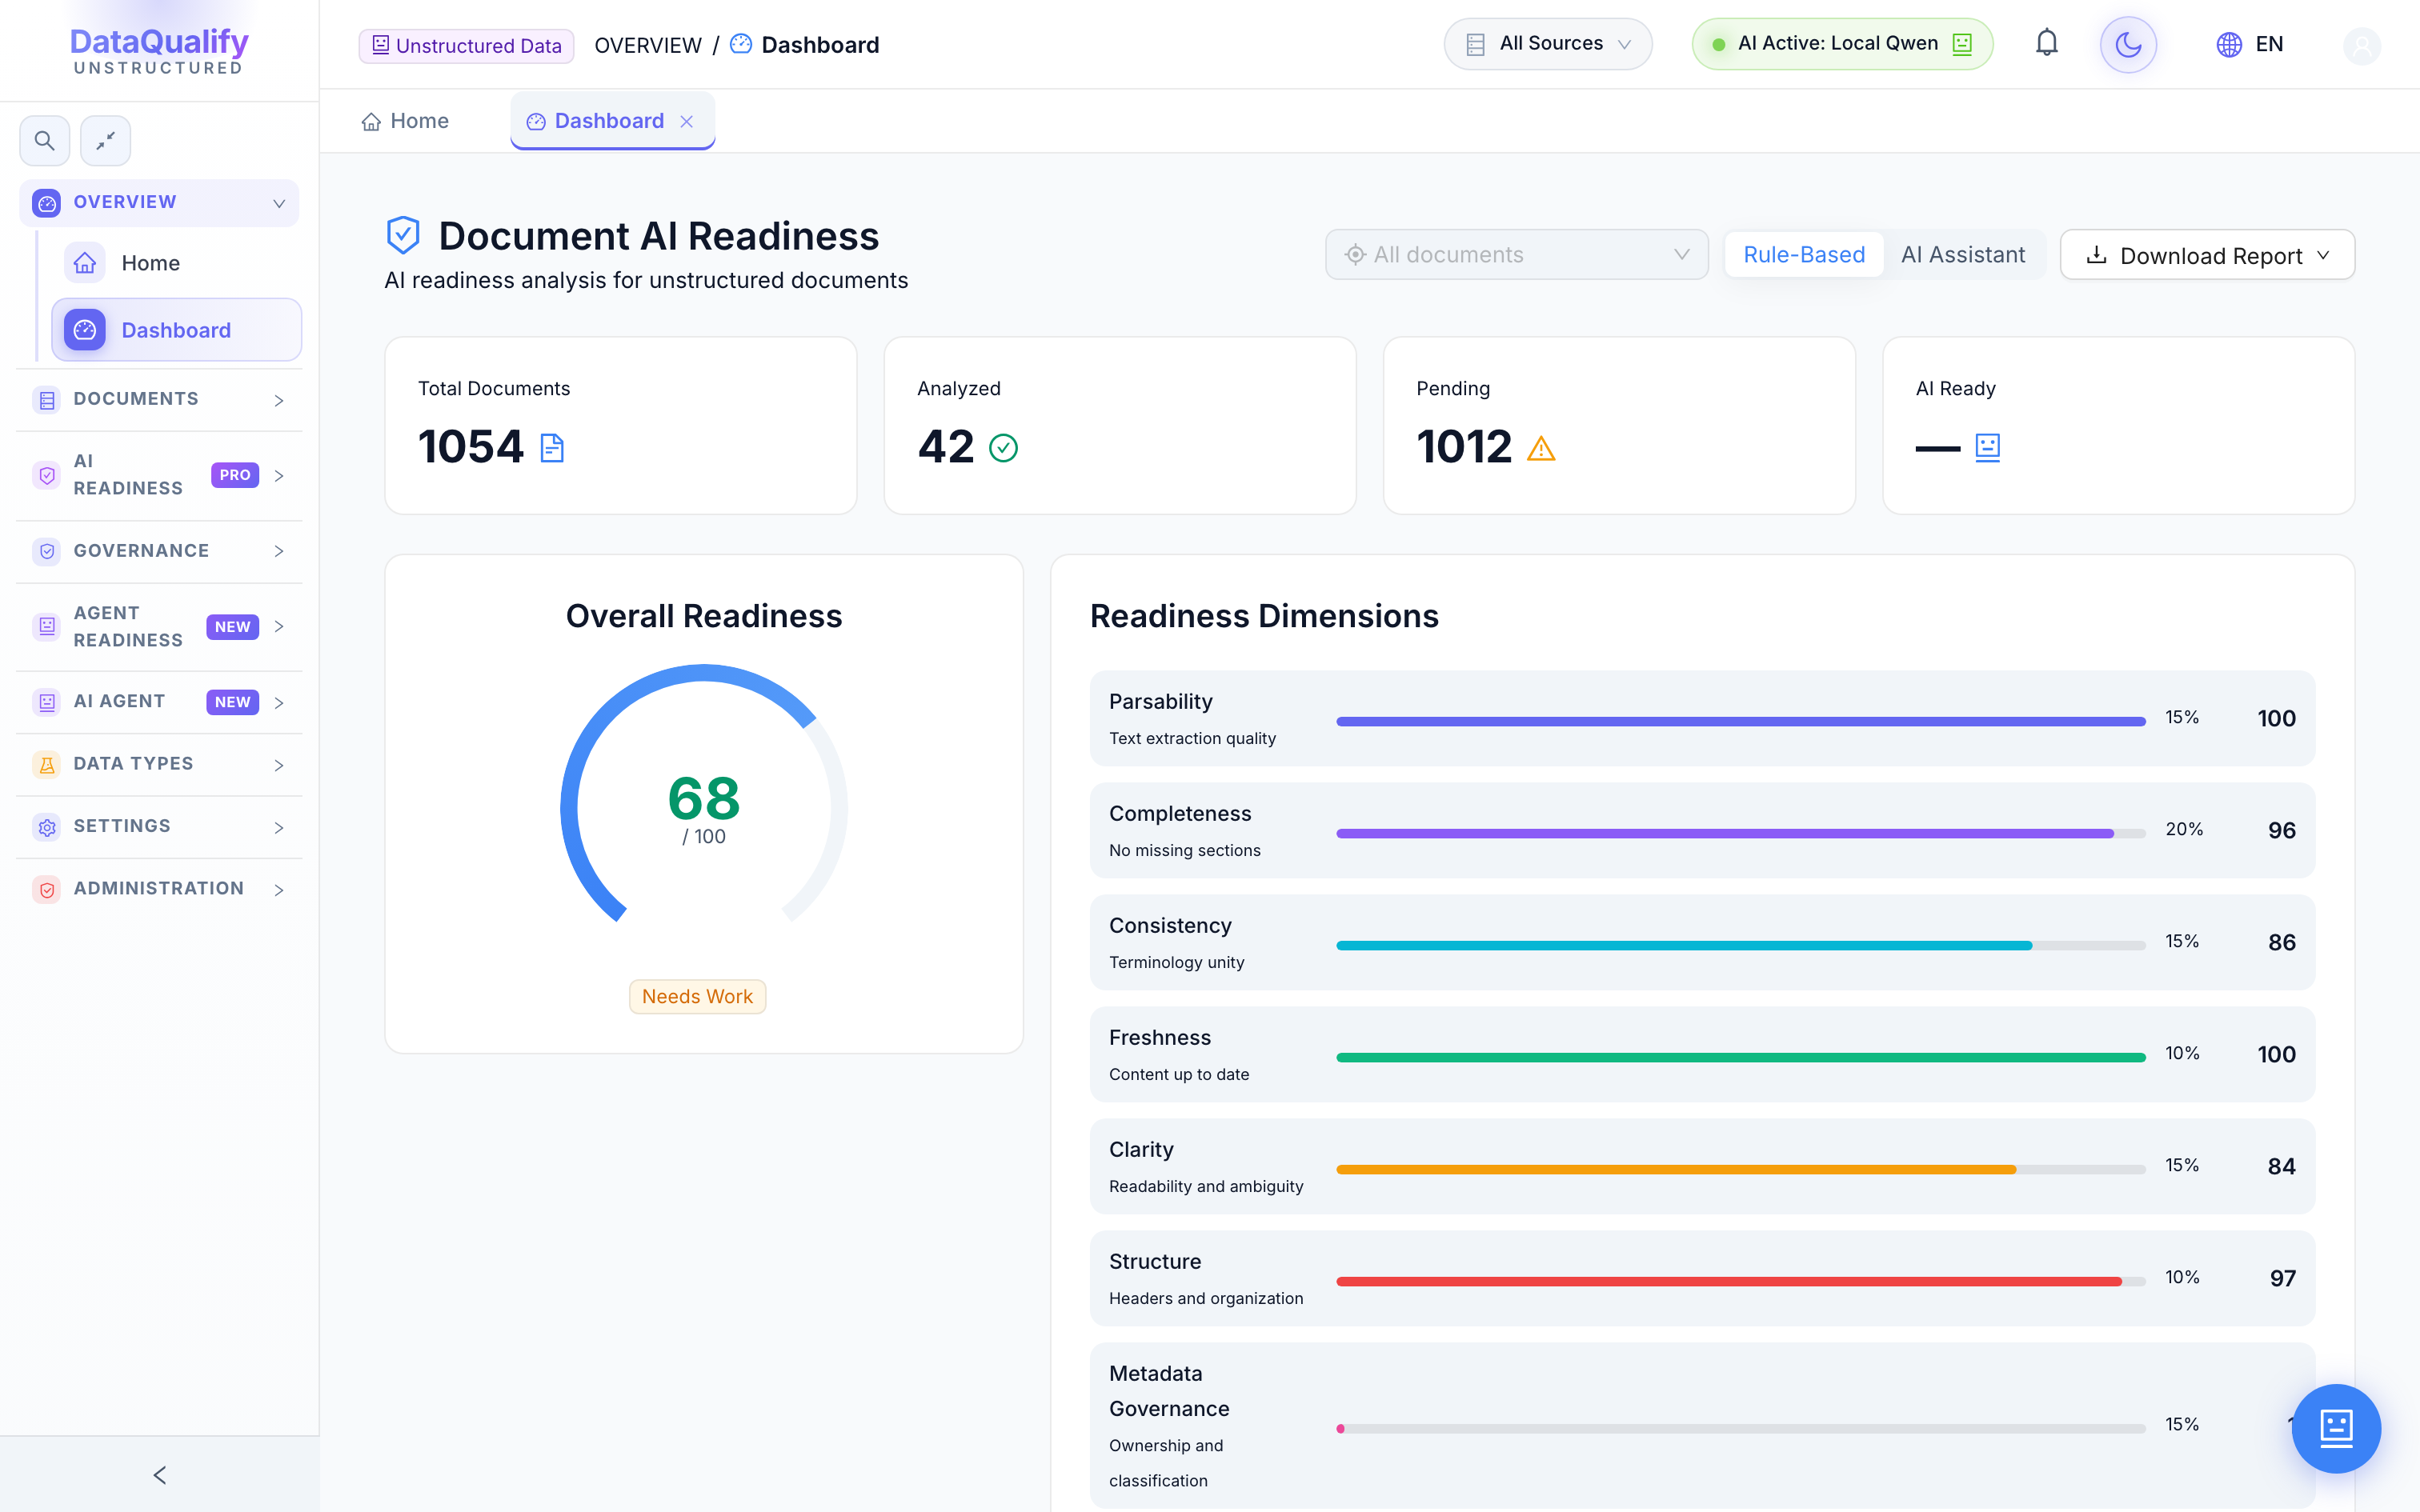The width and height of the screenshot is (2420, 1512).
Task: Switch to AI Assistant mode
Action: [1963, 255]
